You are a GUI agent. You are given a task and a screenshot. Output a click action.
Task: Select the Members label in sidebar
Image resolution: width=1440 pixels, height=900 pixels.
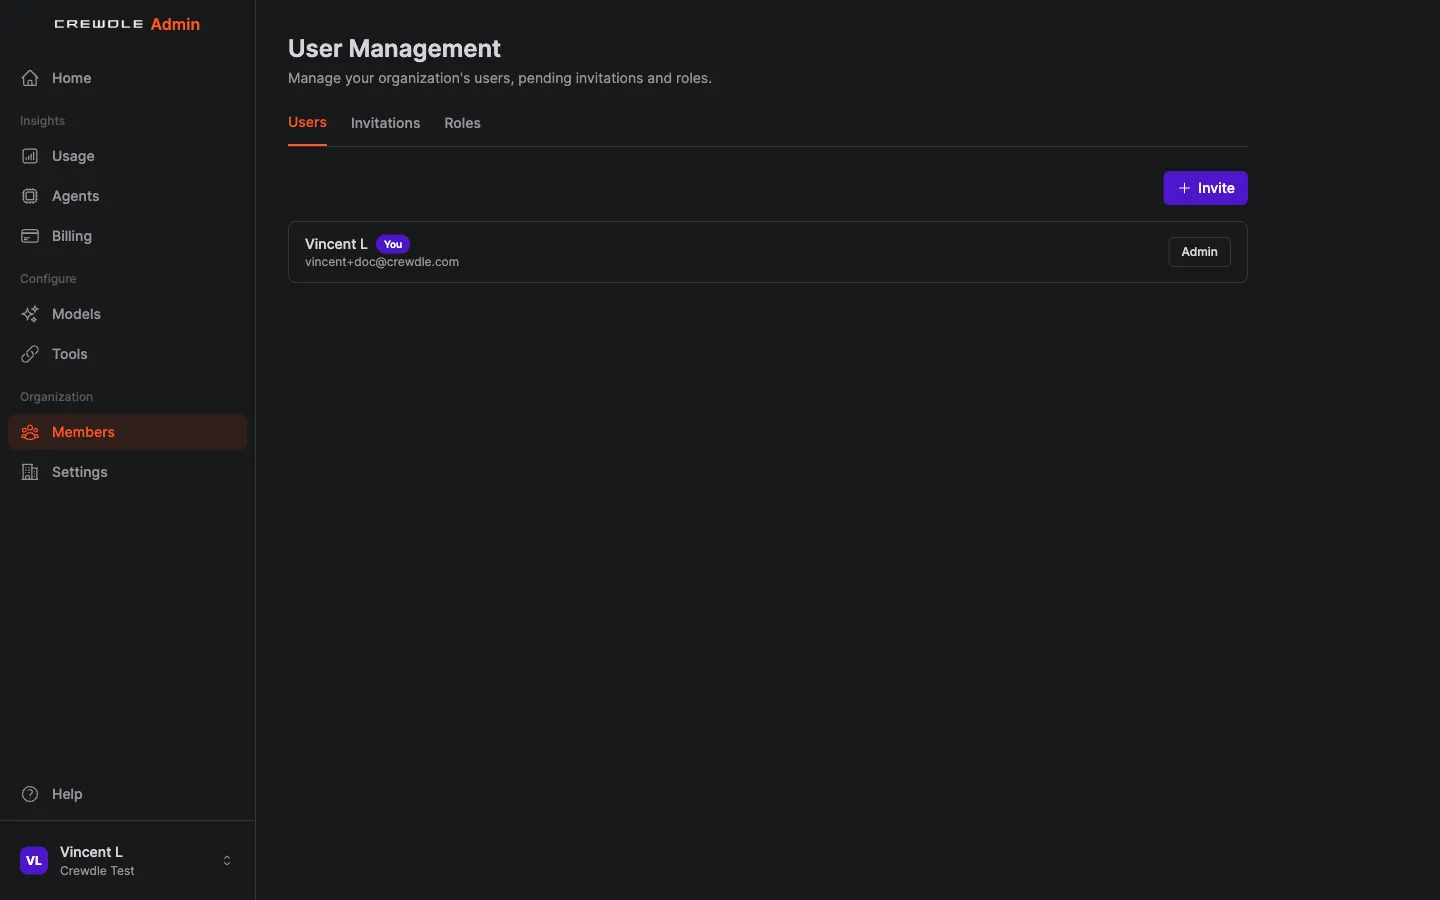click(83, 432)
